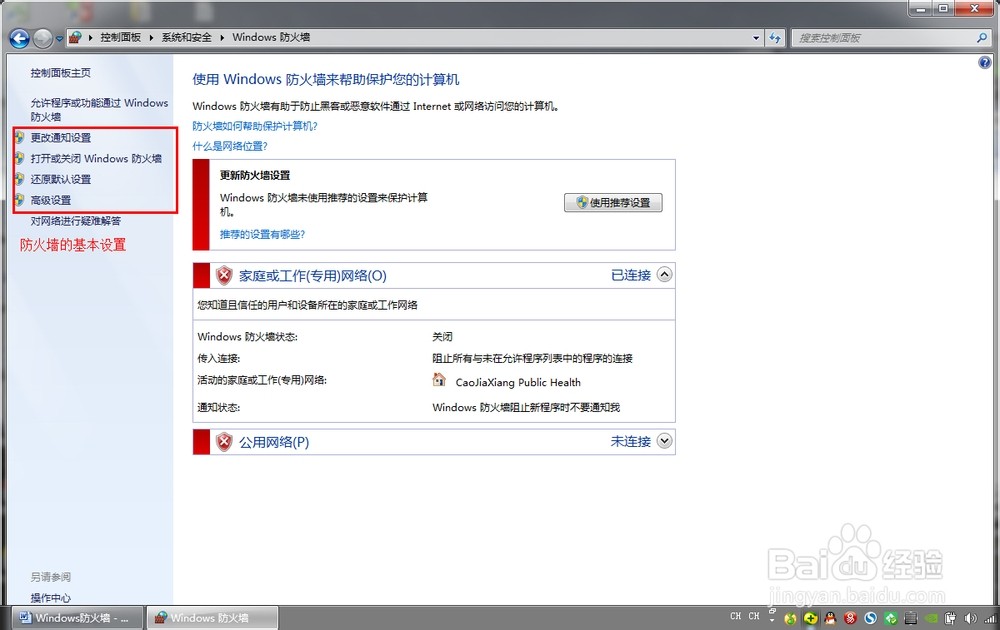Open 高级设置 link
This screenshot has height=630, width=1000.
point(50,200)
